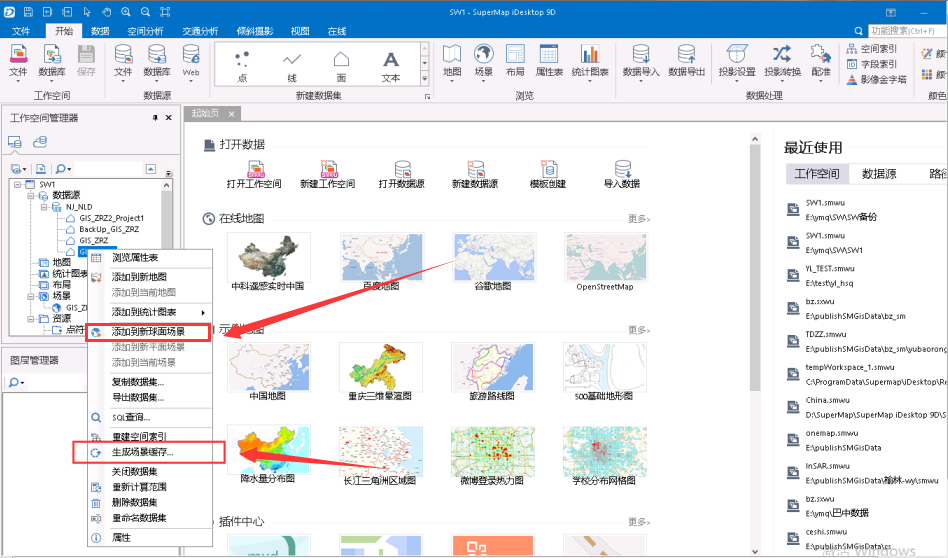Image resolution: width=948 pixels, height=558 pixels.
Task: Click 空间索引 spatial index button
Action: (871, 49)
